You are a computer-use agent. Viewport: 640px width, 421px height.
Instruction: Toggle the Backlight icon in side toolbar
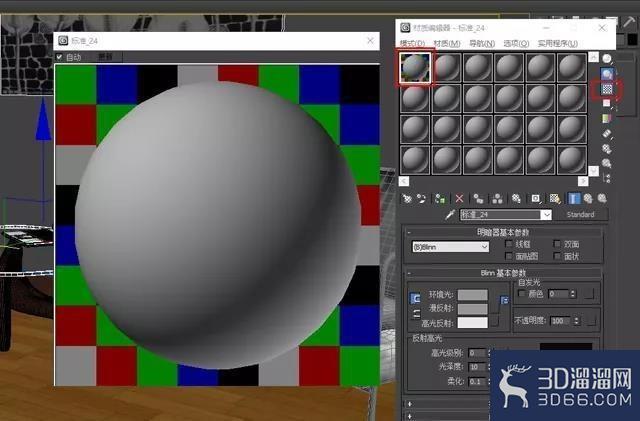[607, 74]
